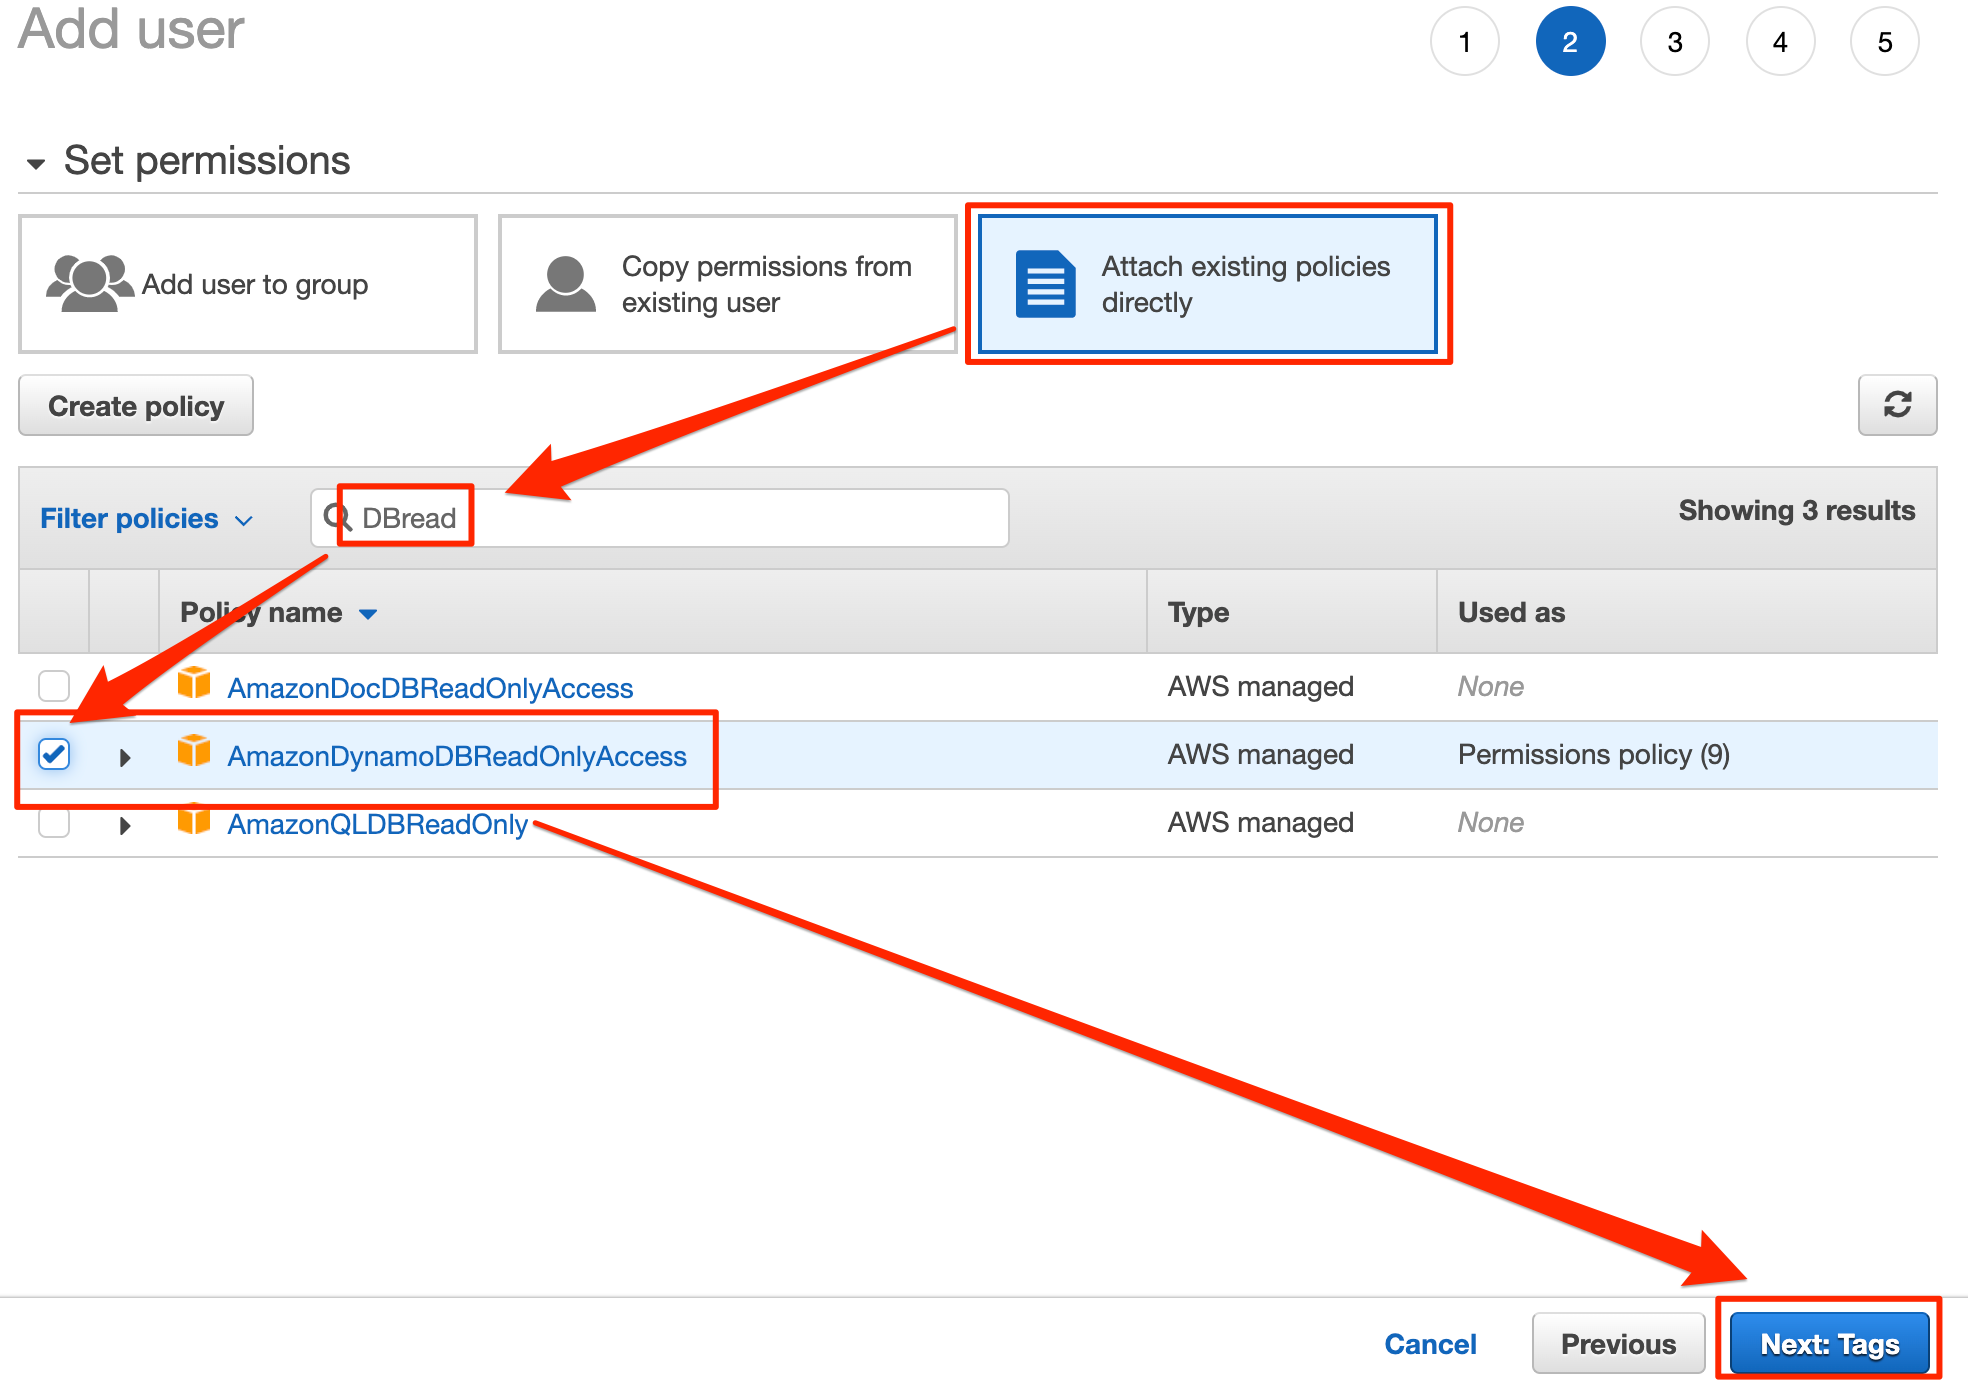Screen dimensions: 1968x1380
Task: Check the AmazonQLDBReadOnly checkbox
Action: tap(54, 823)
